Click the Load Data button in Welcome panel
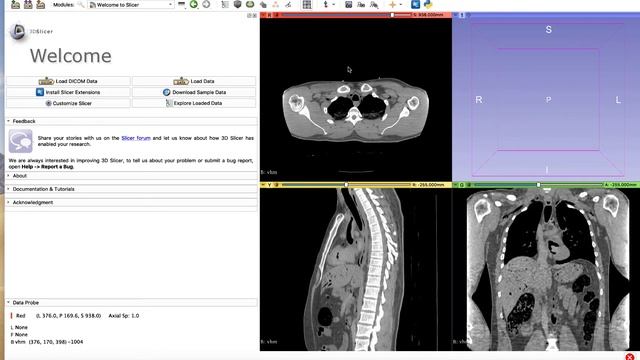This screenshot has height=360, width=640. pyautogui.click(x=194, y=81)
